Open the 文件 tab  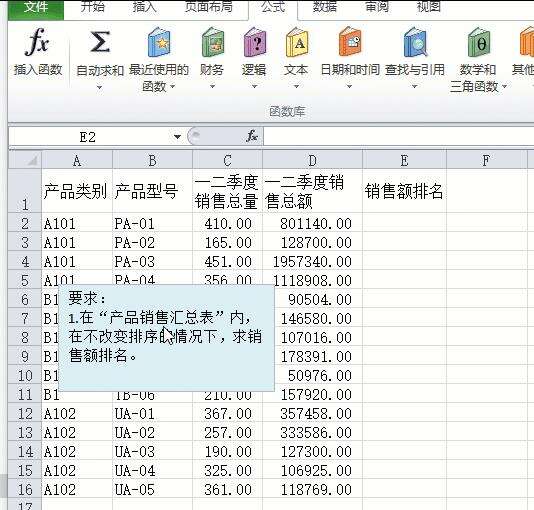35,8
